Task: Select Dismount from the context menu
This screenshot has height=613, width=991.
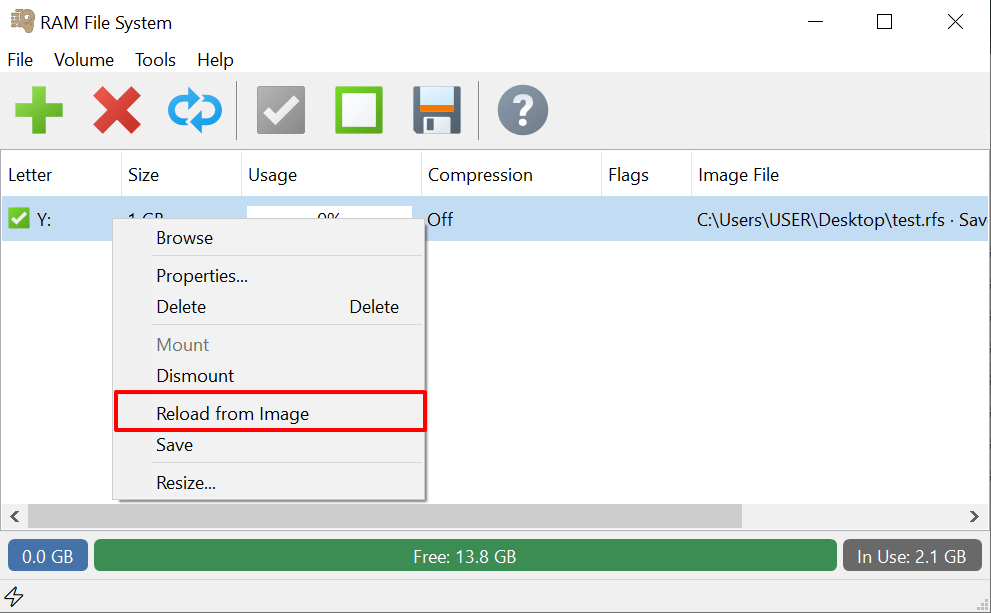Action: (x=269, y=376)
